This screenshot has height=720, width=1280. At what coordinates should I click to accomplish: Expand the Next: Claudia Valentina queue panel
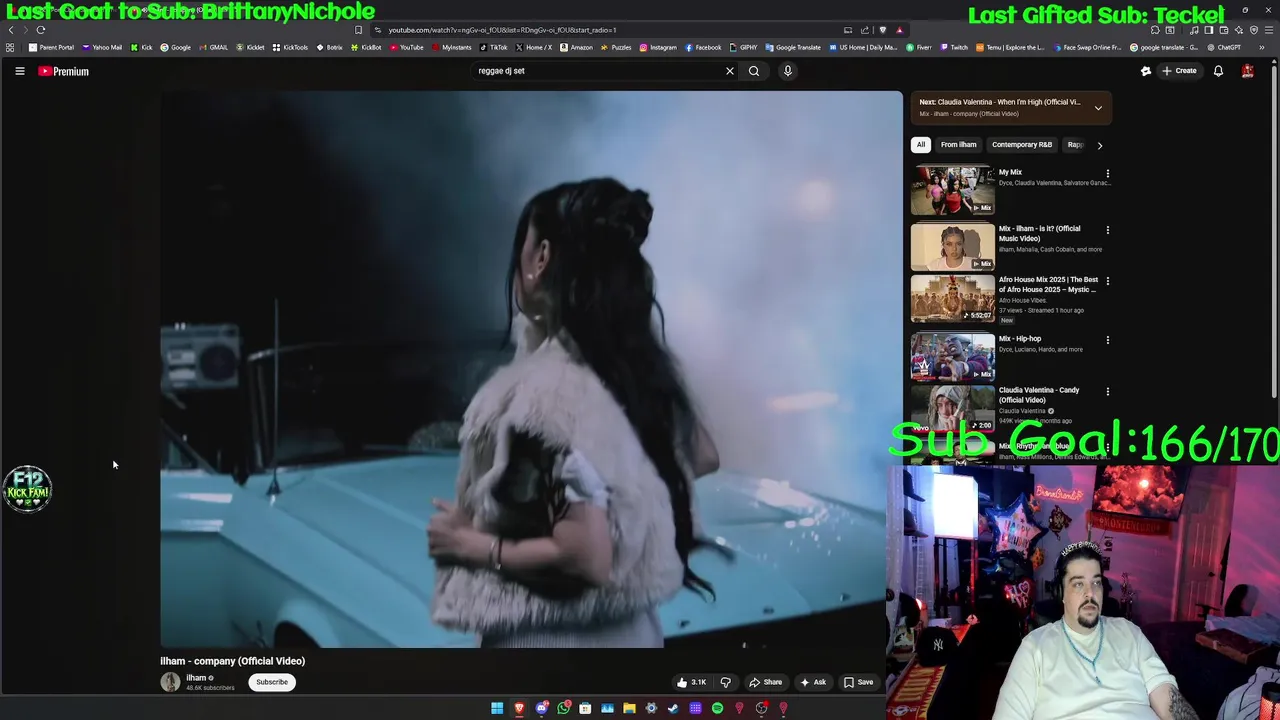pos(1098,108)
